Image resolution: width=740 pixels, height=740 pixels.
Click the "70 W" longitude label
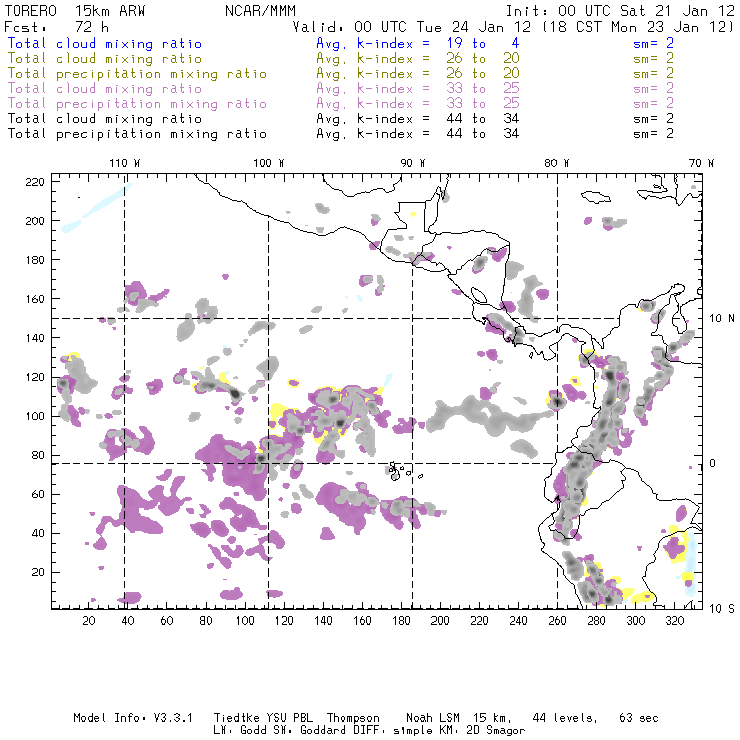pyautogui.click(x=702, y=162)
